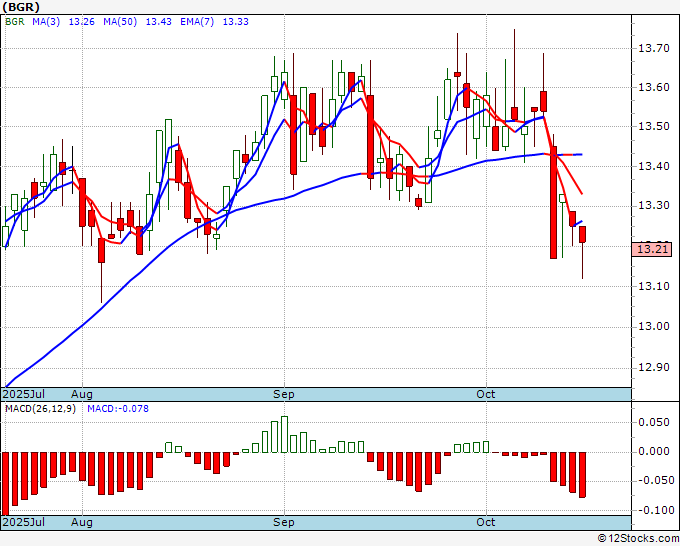Click the EMA(7) legend label
Image resolution: width=680 pixels, height=546 pixels.
pos(197,22)
